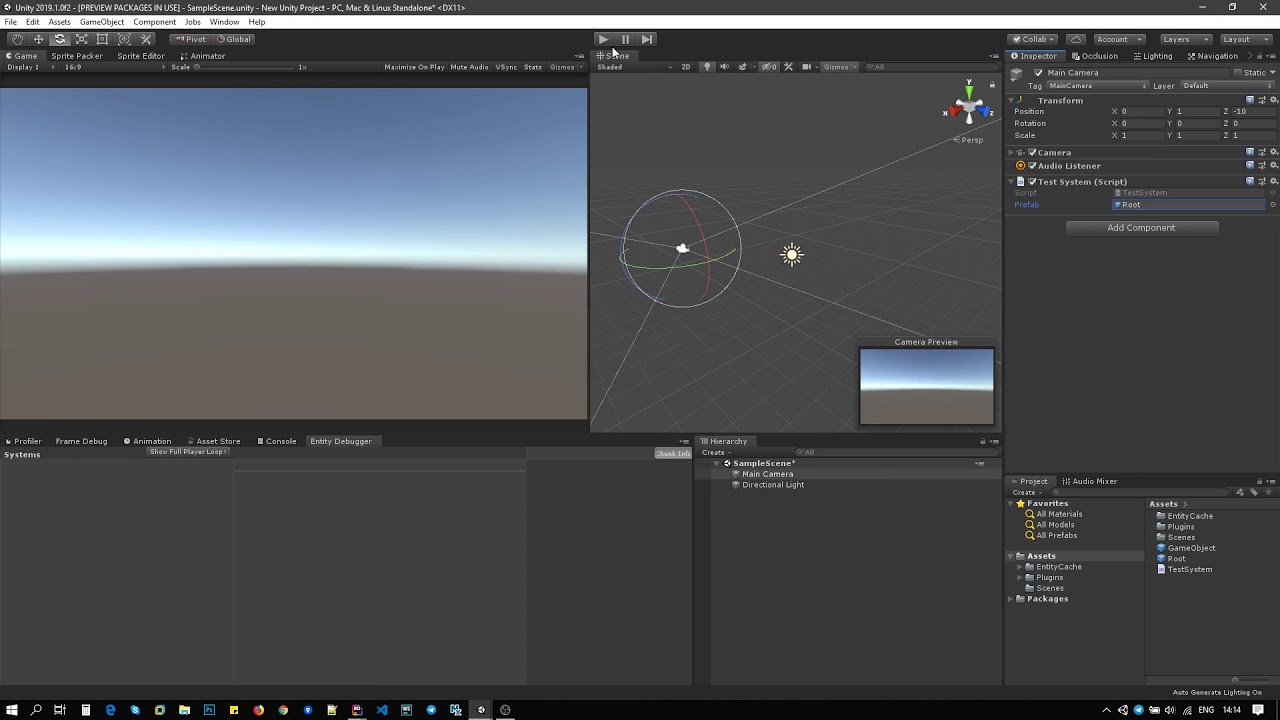Click the cloud services icon
This screenshot has width=1280, height=720.
(x=1076, y=39)
